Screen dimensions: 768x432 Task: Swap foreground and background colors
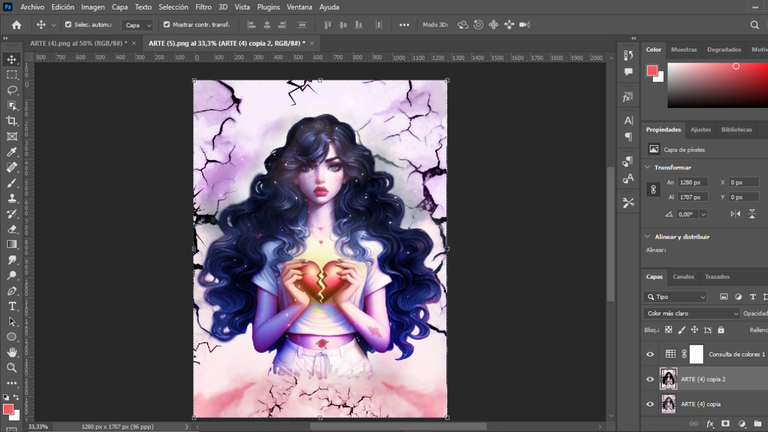pos(16,397)
